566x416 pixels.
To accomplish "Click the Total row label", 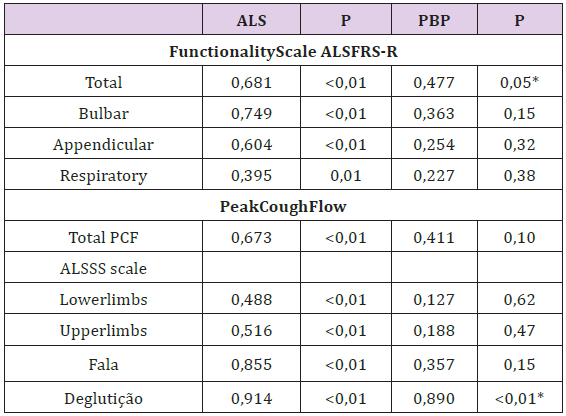I will point(104,82).
